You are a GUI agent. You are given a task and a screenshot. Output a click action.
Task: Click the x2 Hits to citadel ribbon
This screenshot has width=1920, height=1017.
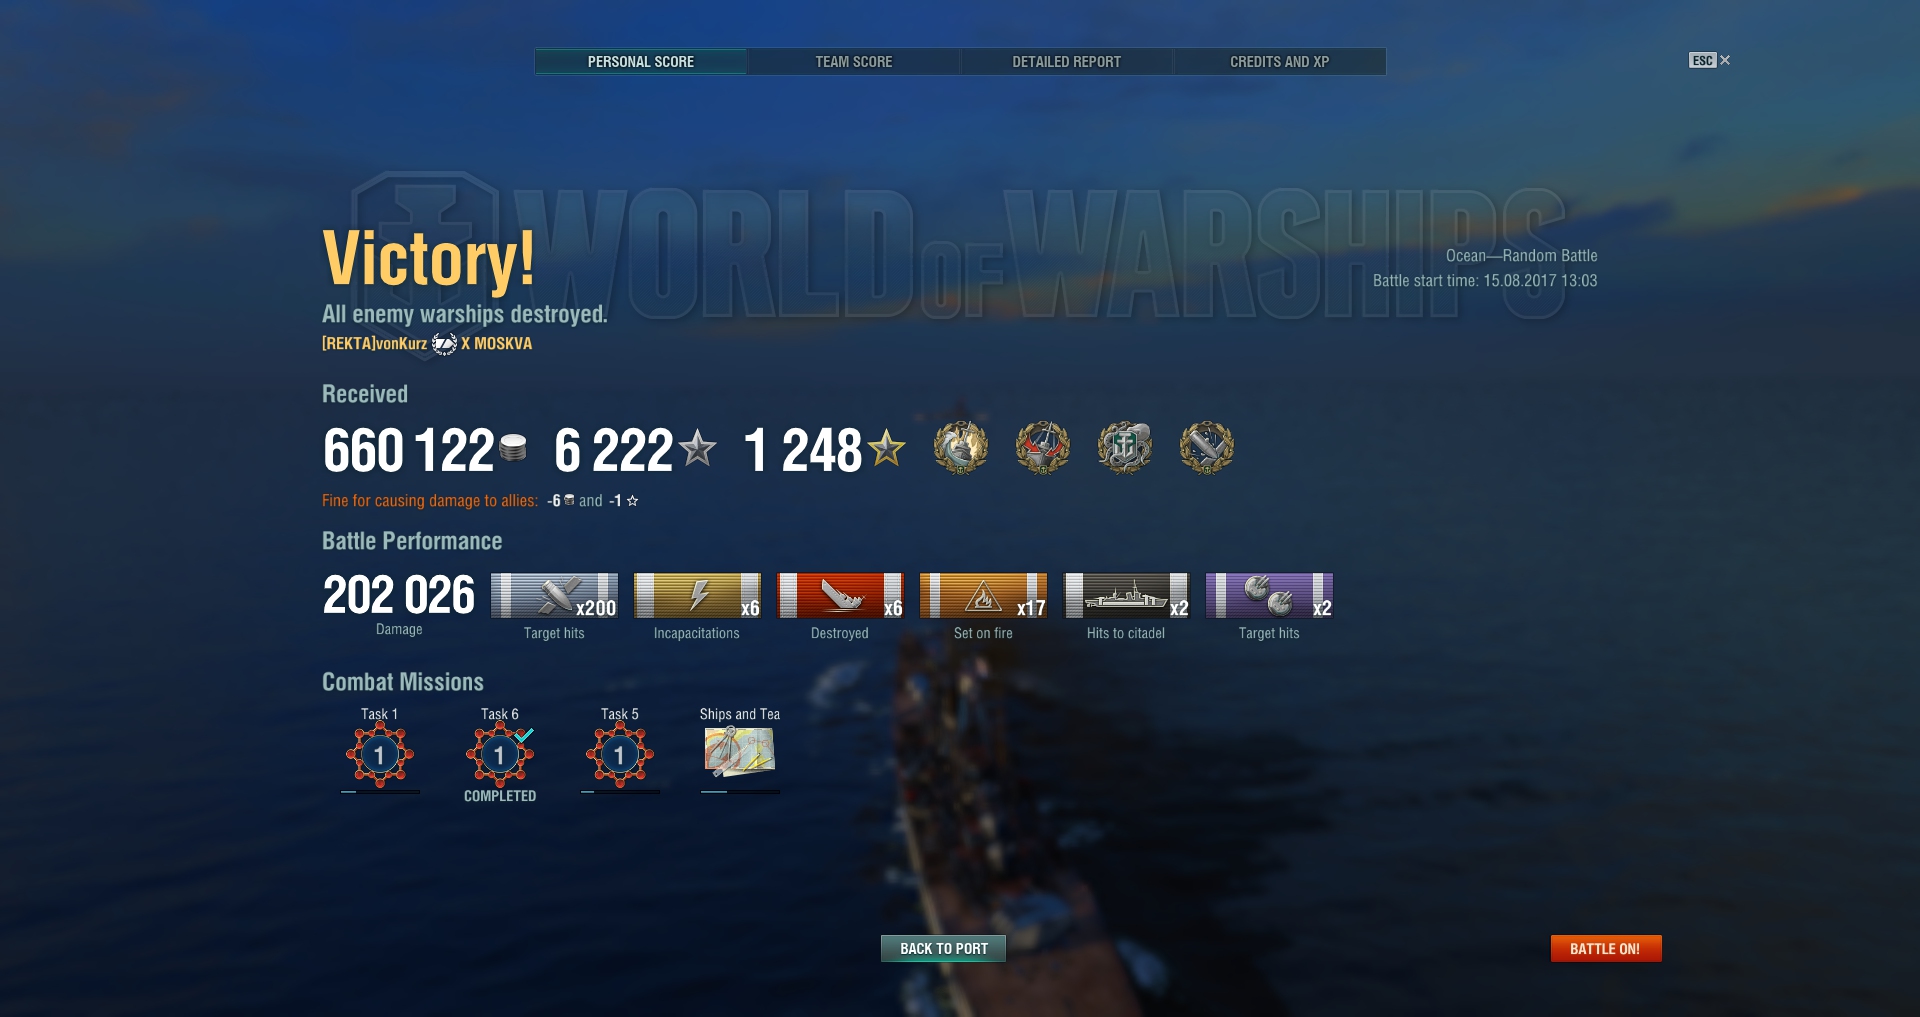click(x=1126, y=596)
